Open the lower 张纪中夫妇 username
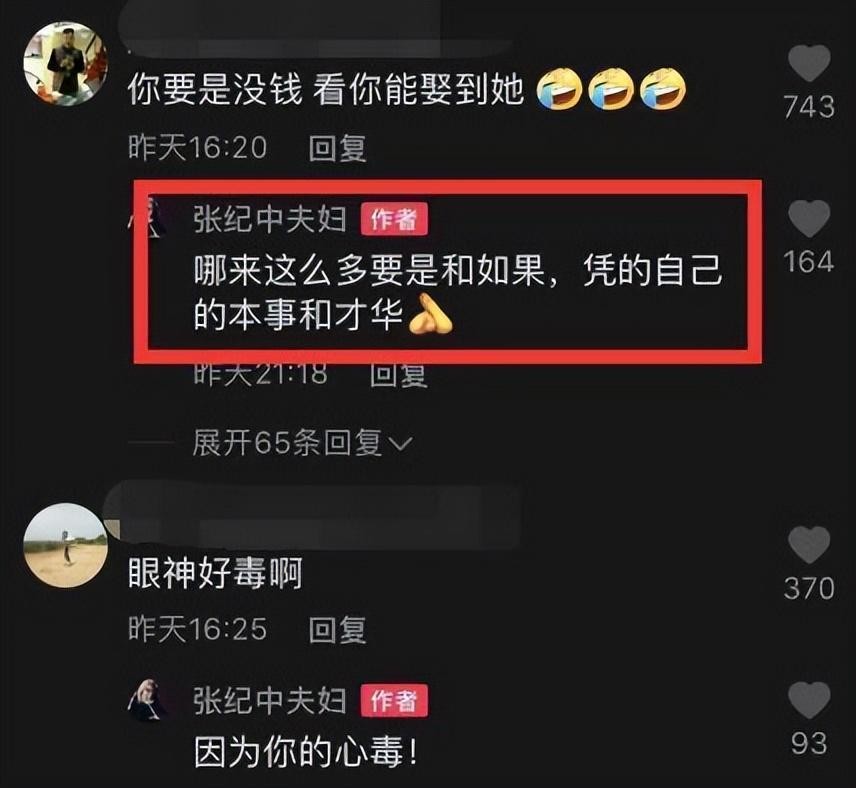The width and height of the screenshot is (856, 788). (270, 701)
